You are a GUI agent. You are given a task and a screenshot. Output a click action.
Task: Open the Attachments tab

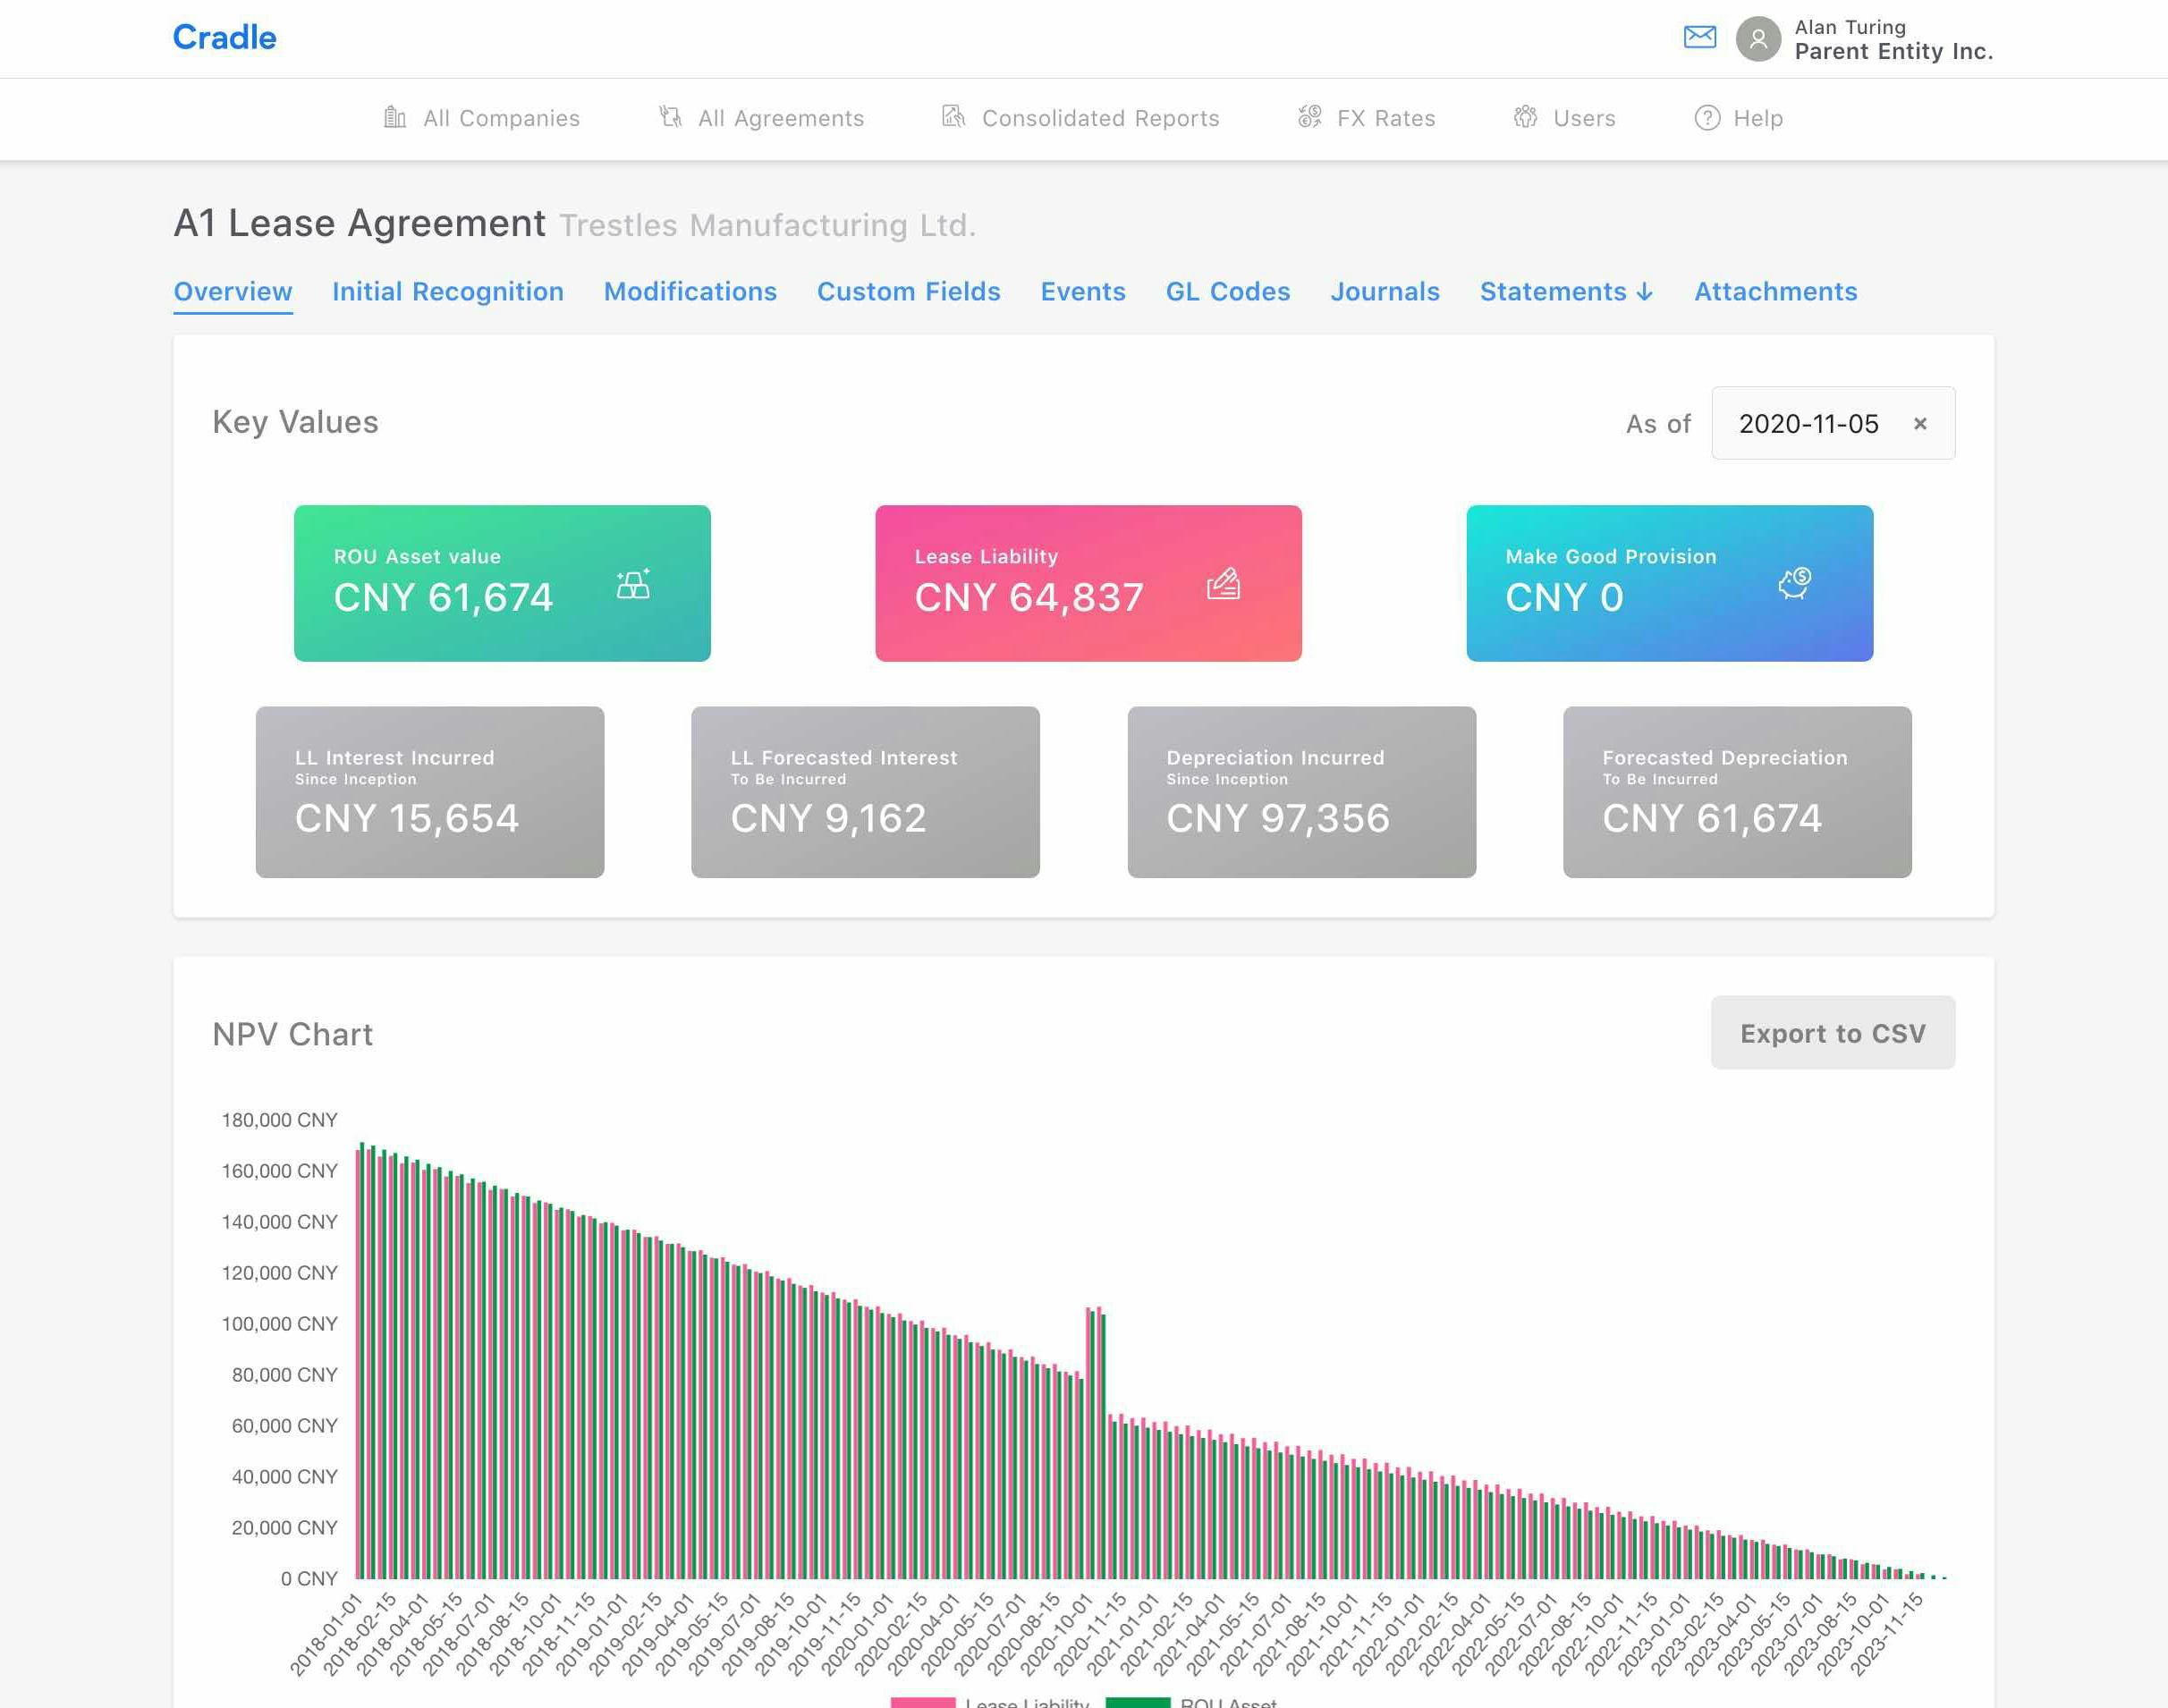coord(1775,291)
